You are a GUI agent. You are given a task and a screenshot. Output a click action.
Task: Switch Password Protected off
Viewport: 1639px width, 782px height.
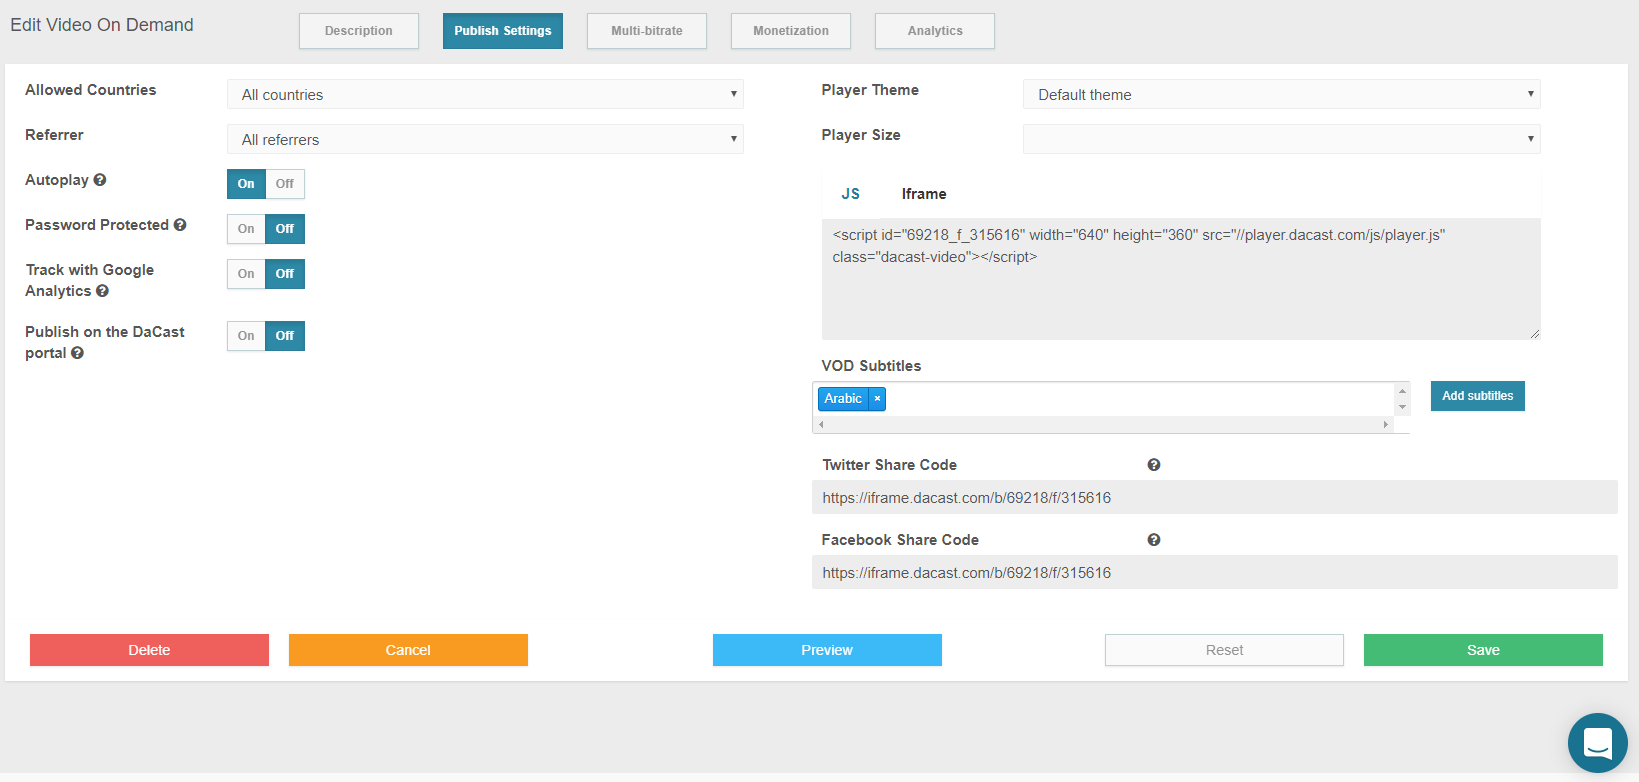[285, 229]
